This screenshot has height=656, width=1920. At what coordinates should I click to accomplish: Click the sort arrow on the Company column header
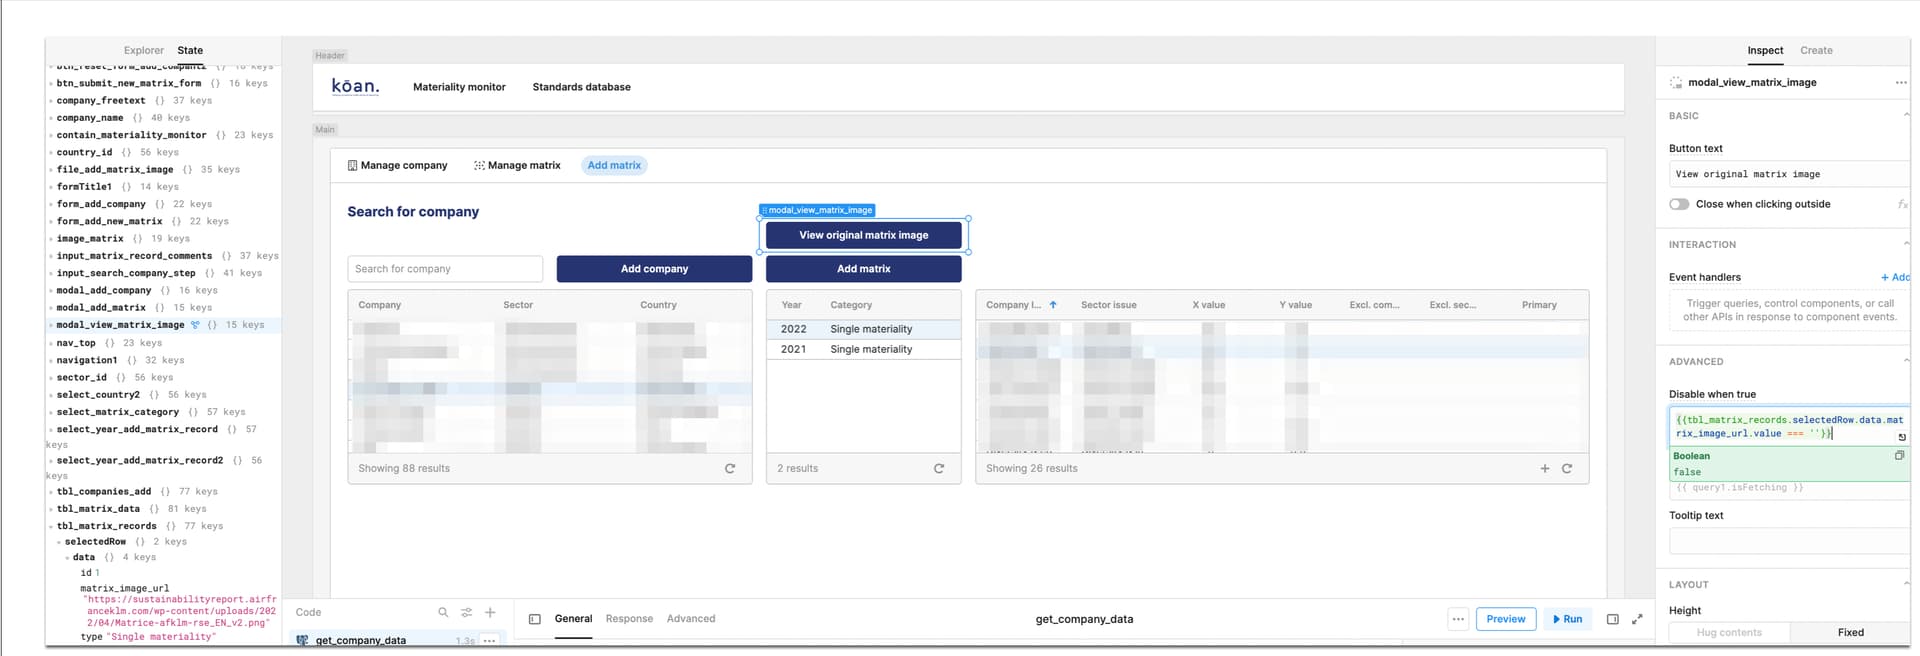(x=1053, y=305)
